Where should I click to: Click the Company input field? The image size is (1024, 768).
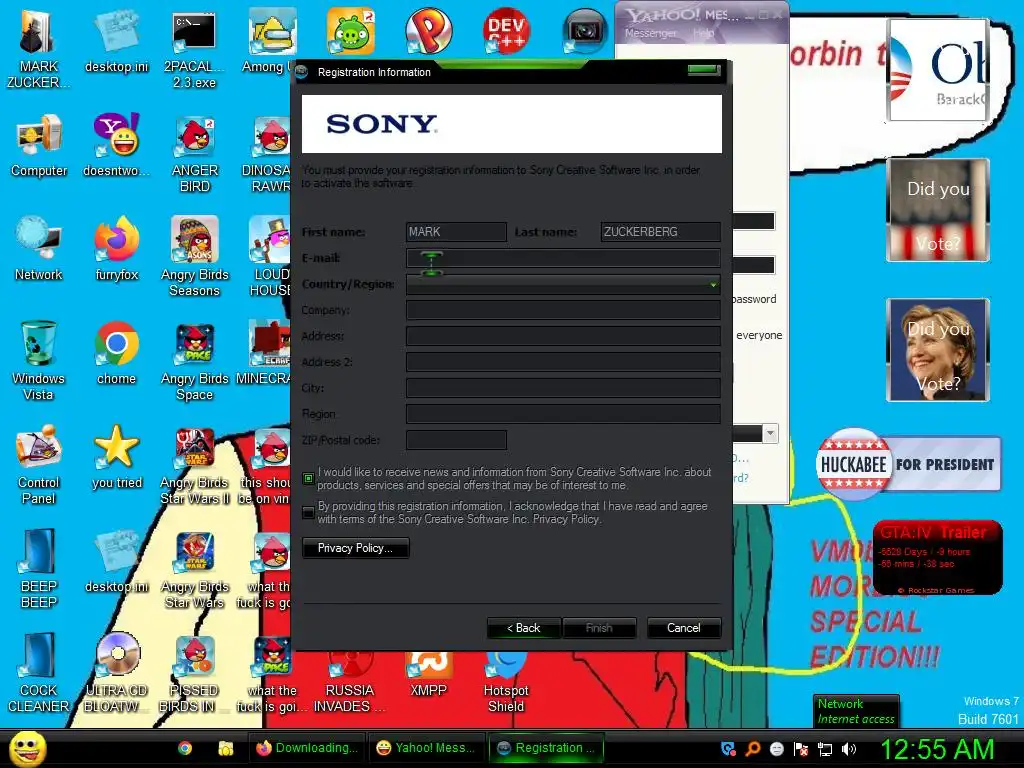(563, 310)
